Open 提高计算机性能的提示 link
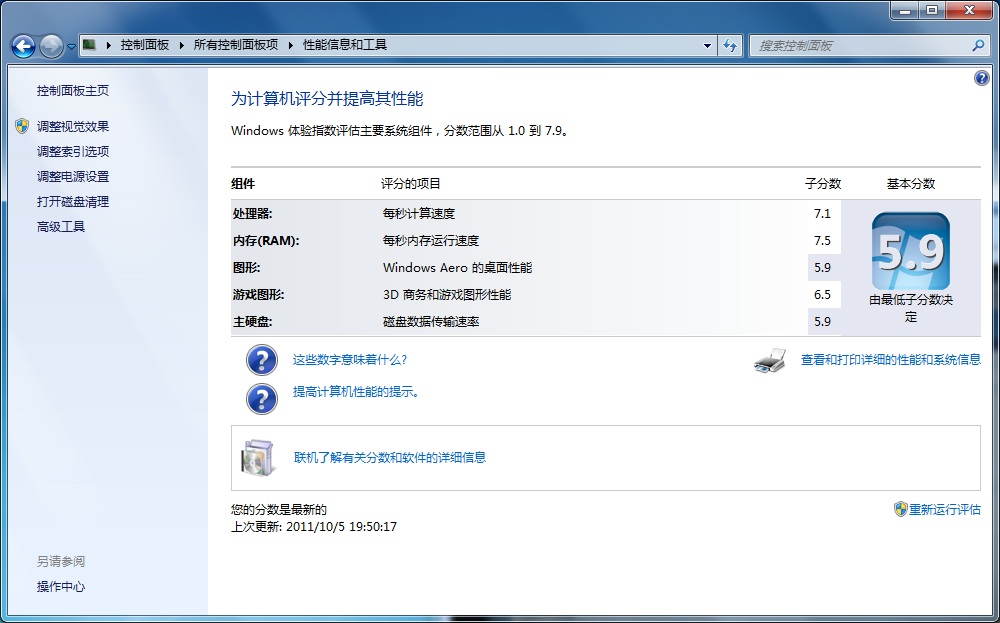This screenshot has height=623, width=1000. (357, 392)
